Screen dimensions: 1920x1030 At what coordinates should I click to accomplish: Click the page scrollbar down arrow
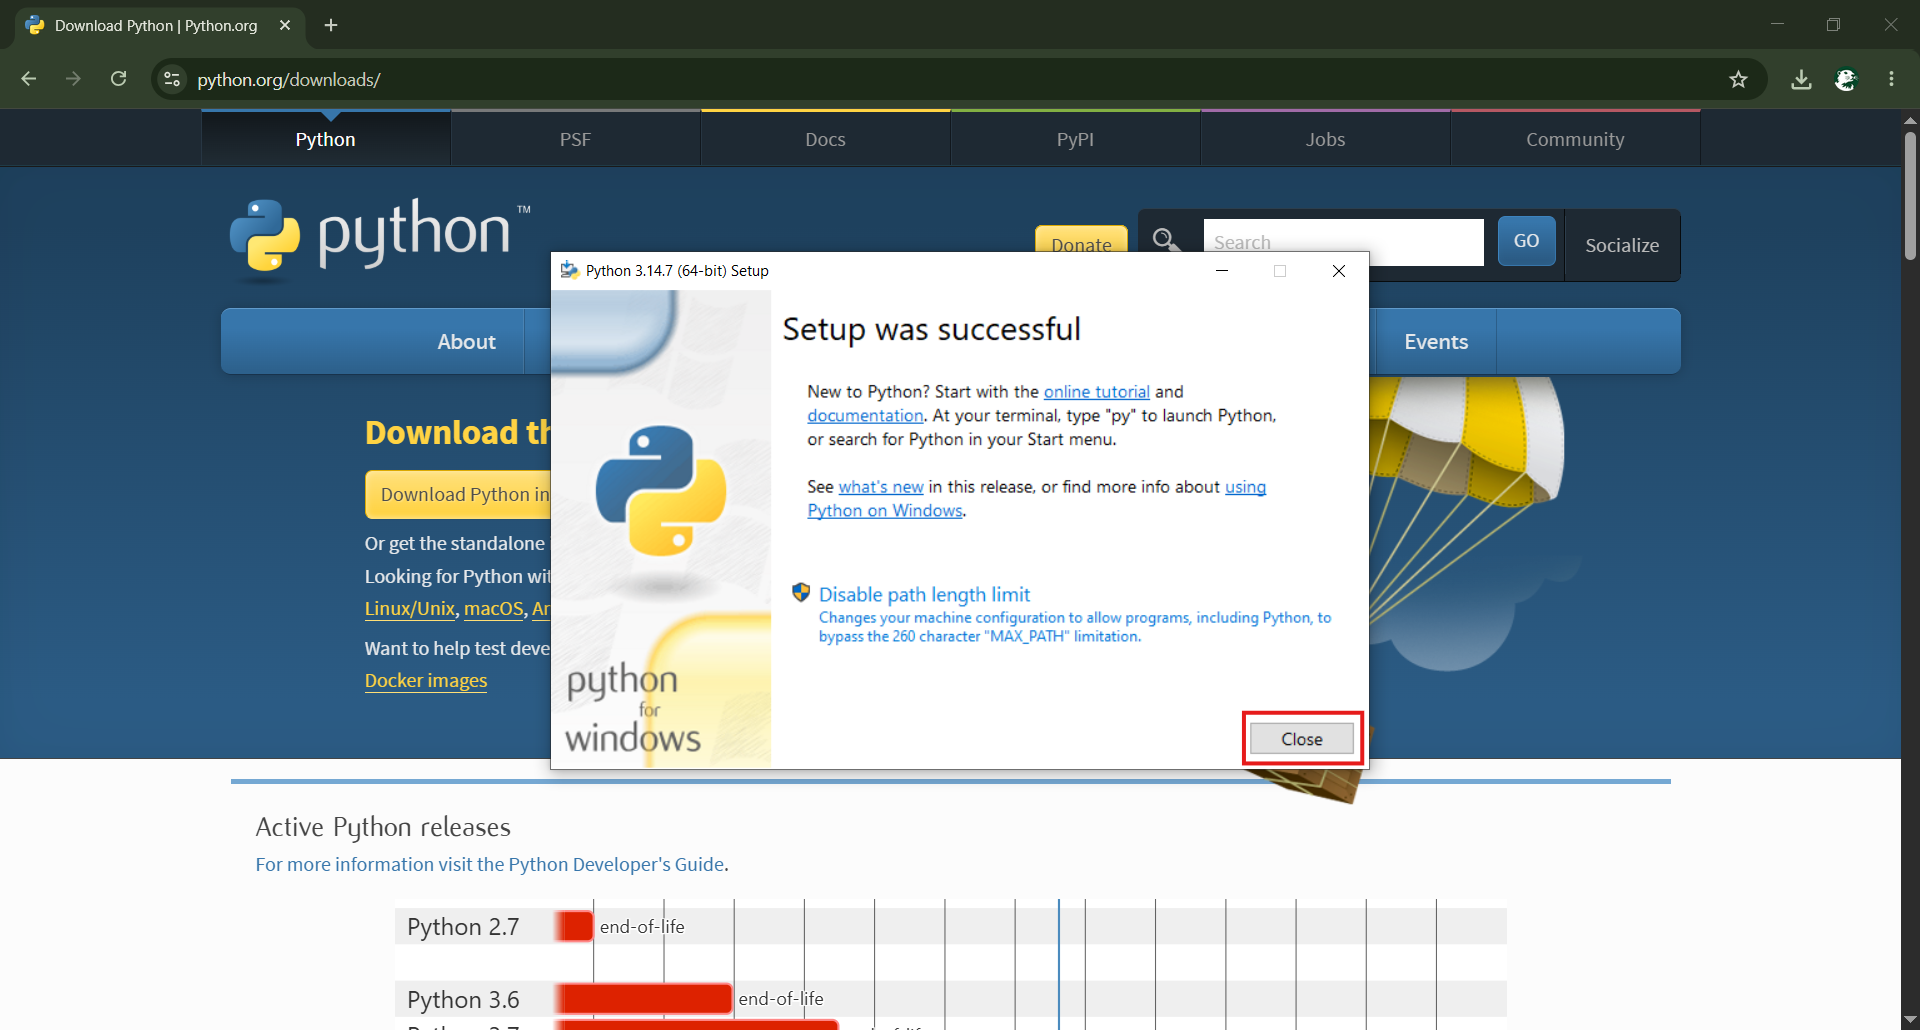coord(1910,1019)
